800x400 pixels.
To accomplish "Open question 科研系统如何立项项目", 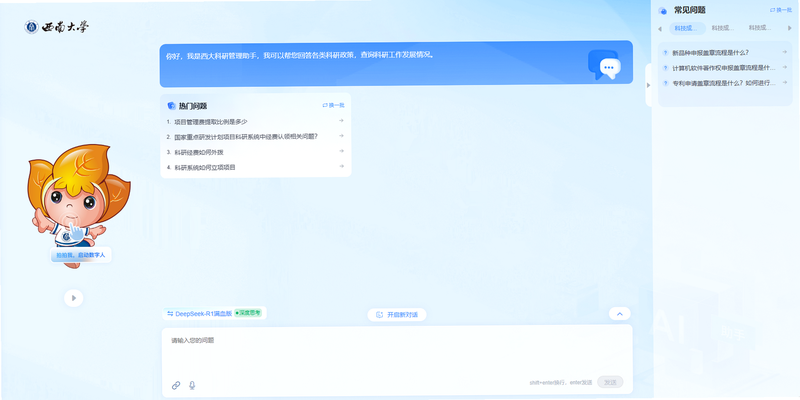I will [205, 167].
